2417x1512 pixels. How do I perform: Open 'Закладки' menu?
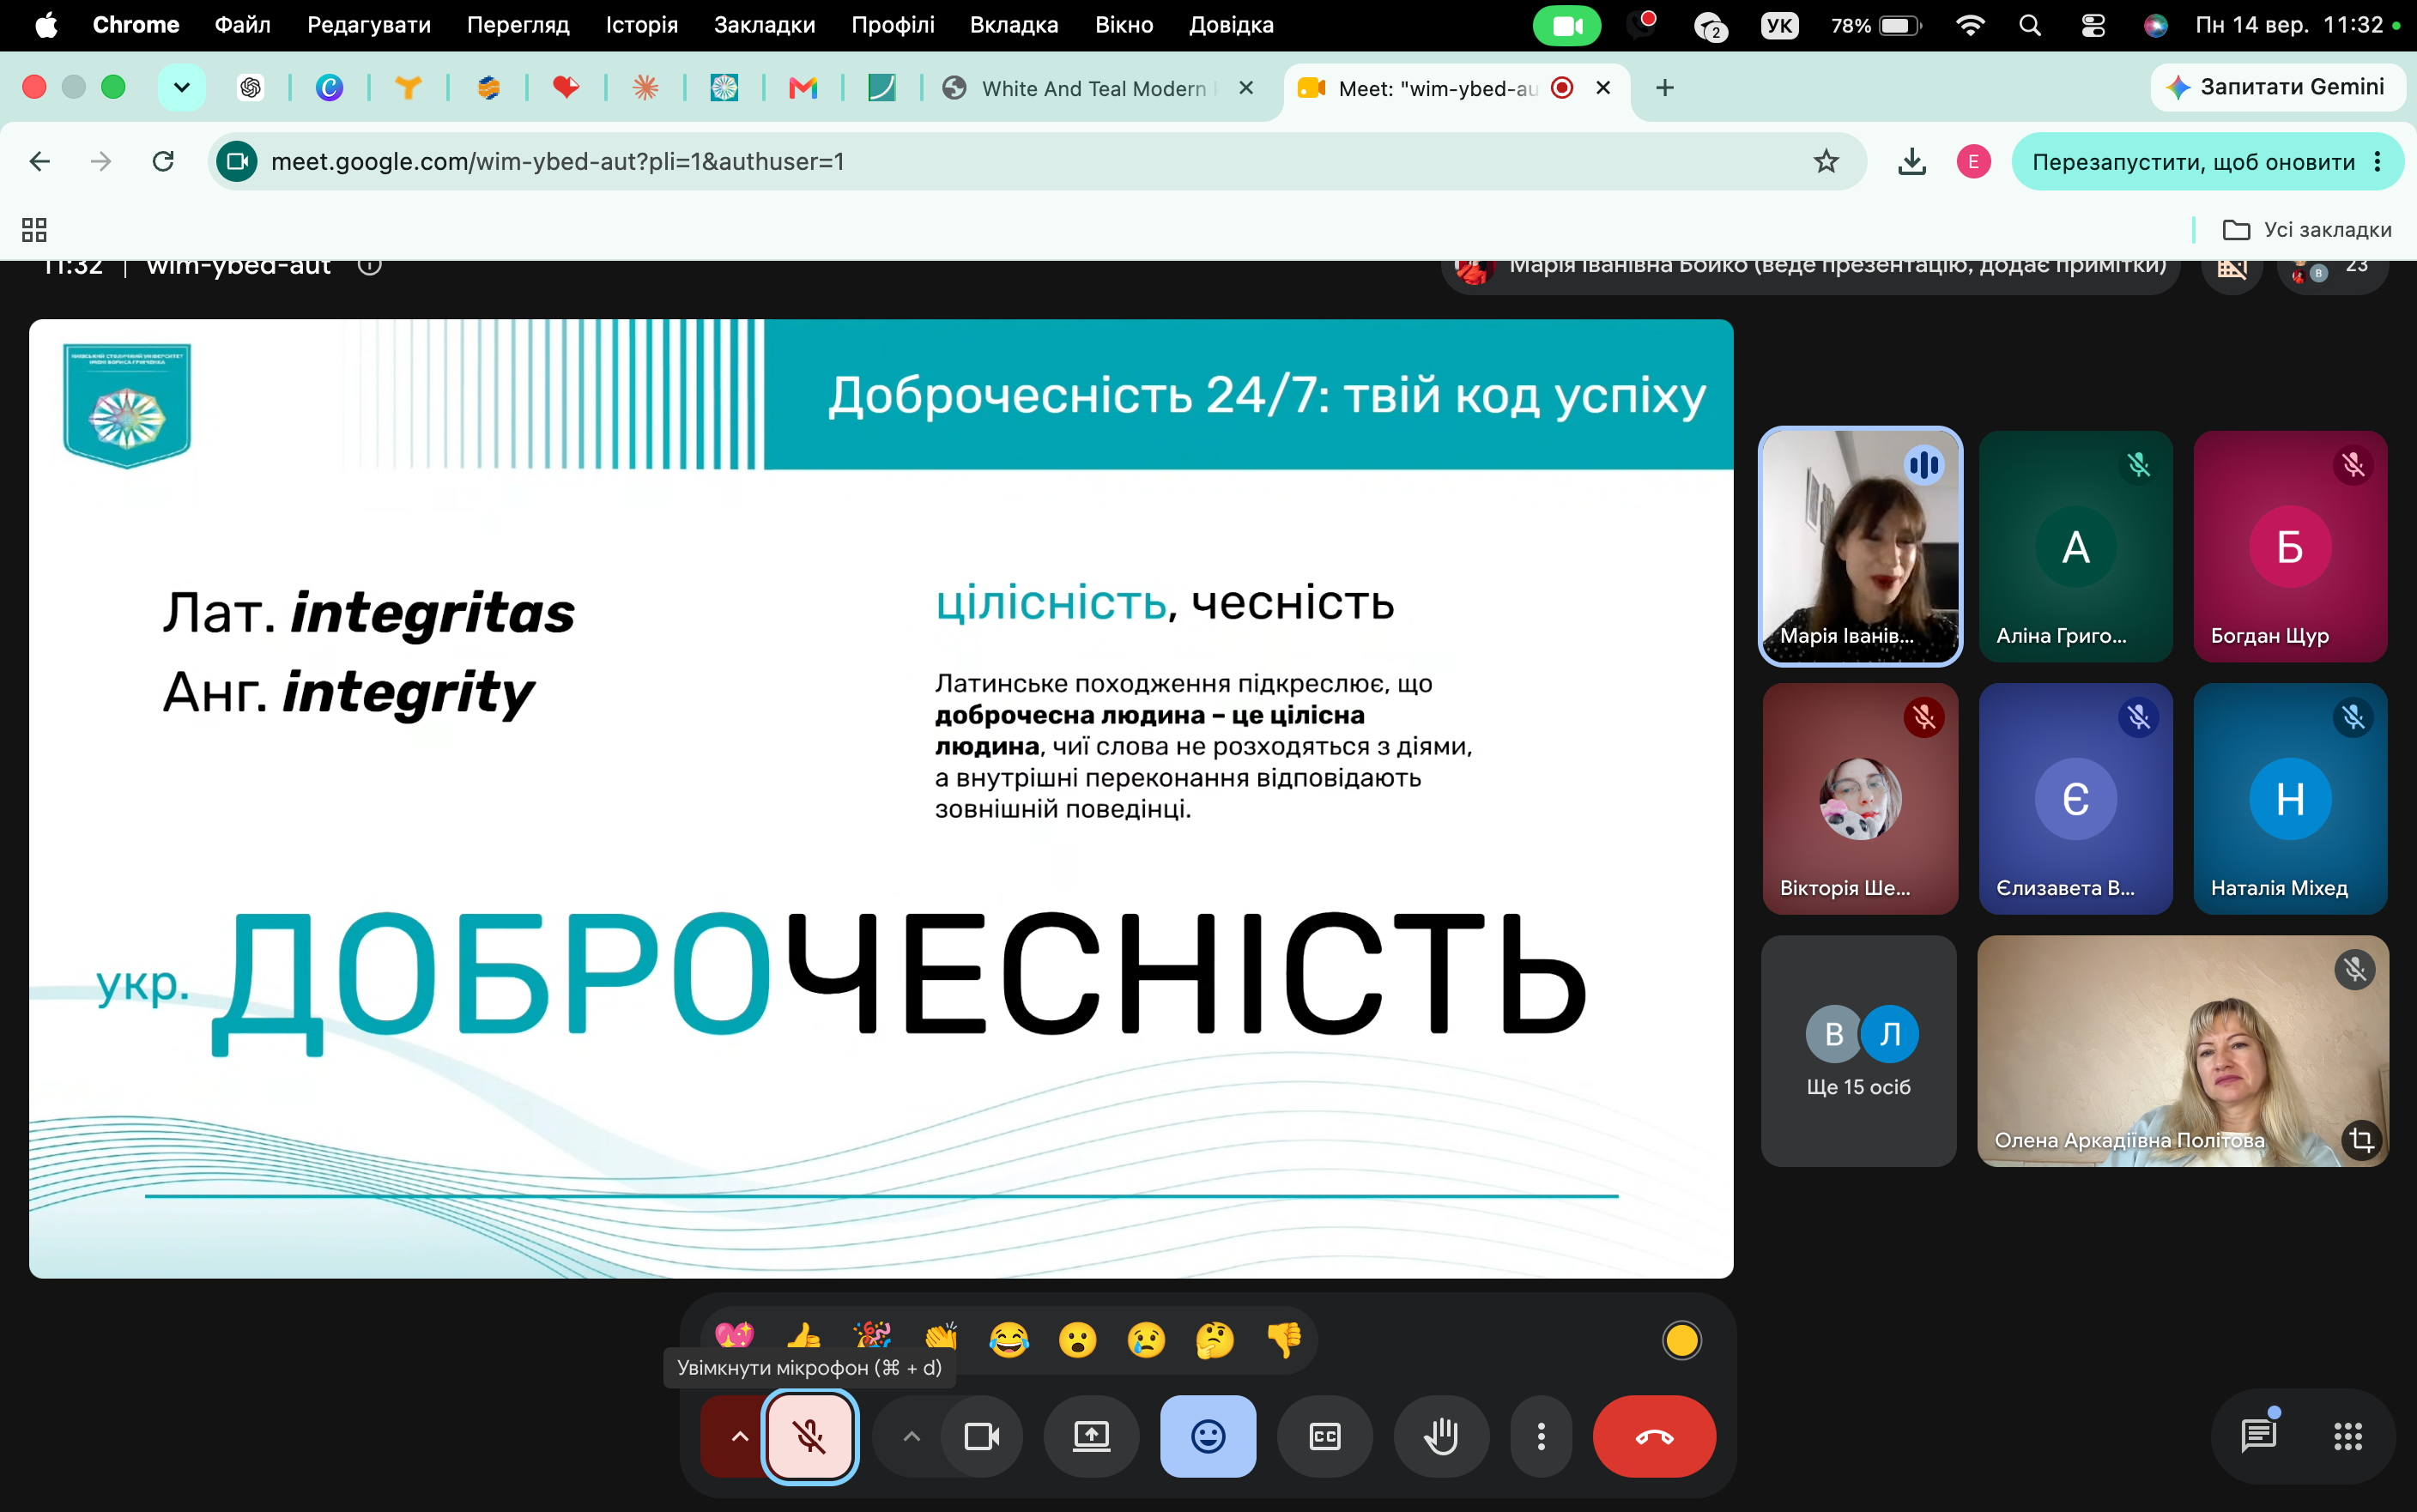pos(764,25)
